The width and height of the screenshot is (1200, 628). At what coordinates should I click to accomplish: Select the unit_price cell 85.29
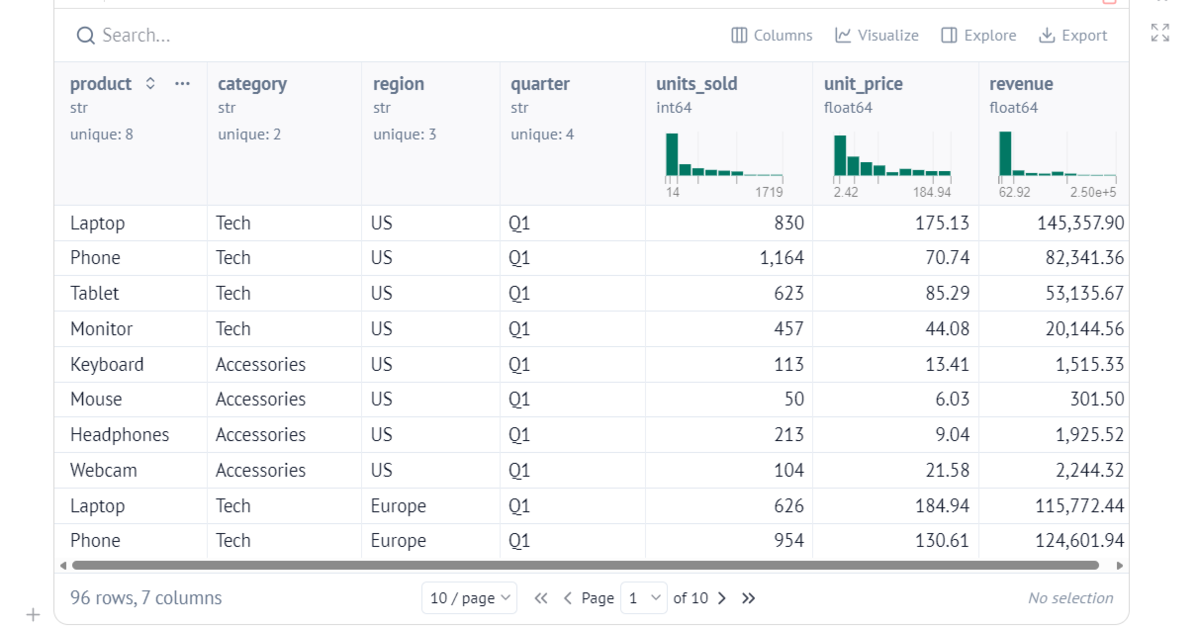click(896, 293)
